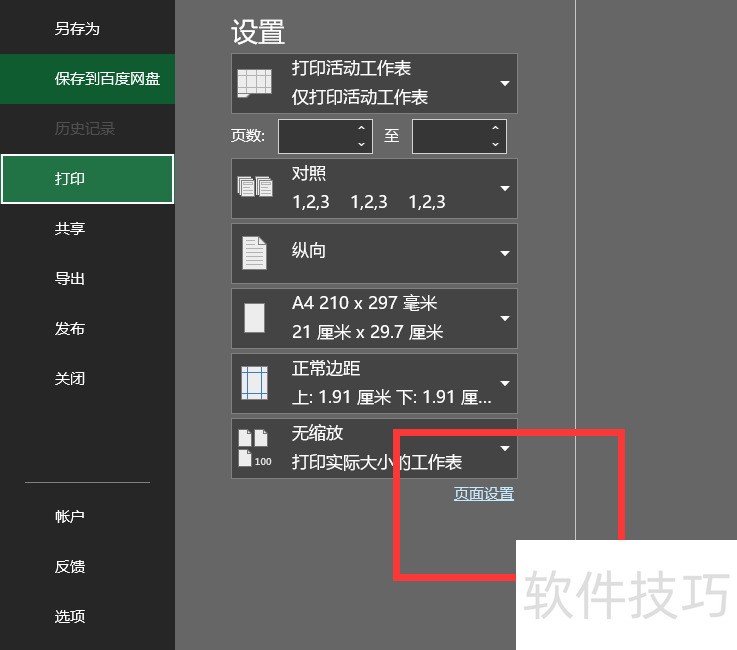Select the 打印 tab in the sidebar
The image size is (737, 650).
point(87,179)
